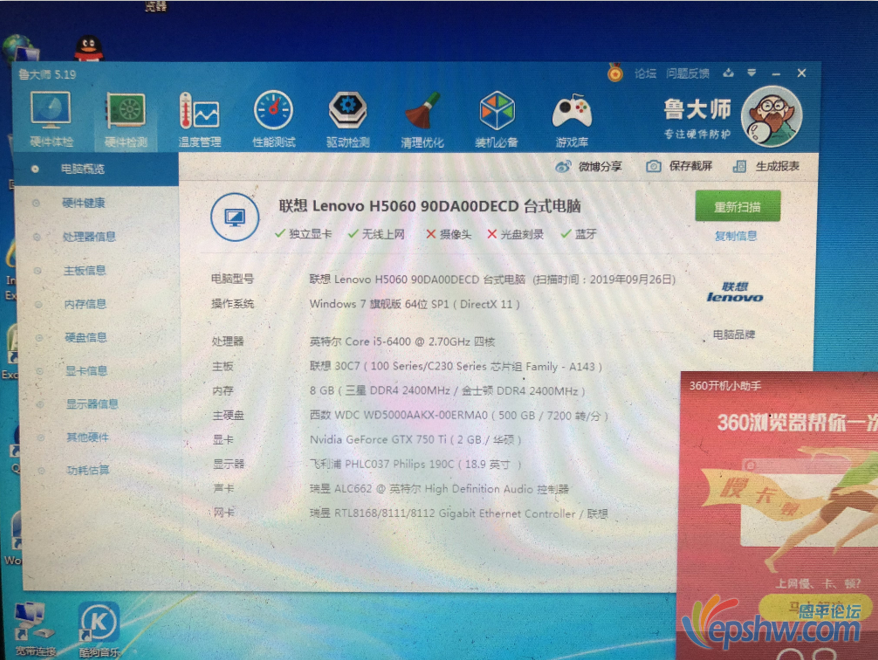Click the 无线上网 feature indicator
The image size is (878, 660).
[x=376, y=234]
